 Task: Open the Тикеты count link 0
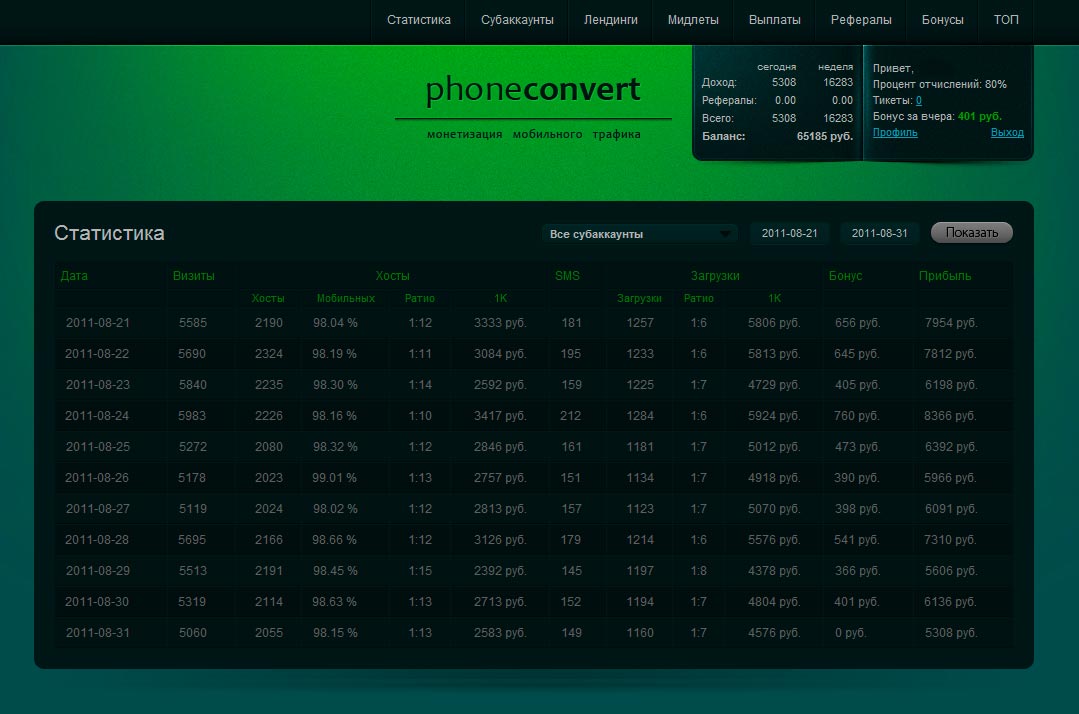point(919,100)
